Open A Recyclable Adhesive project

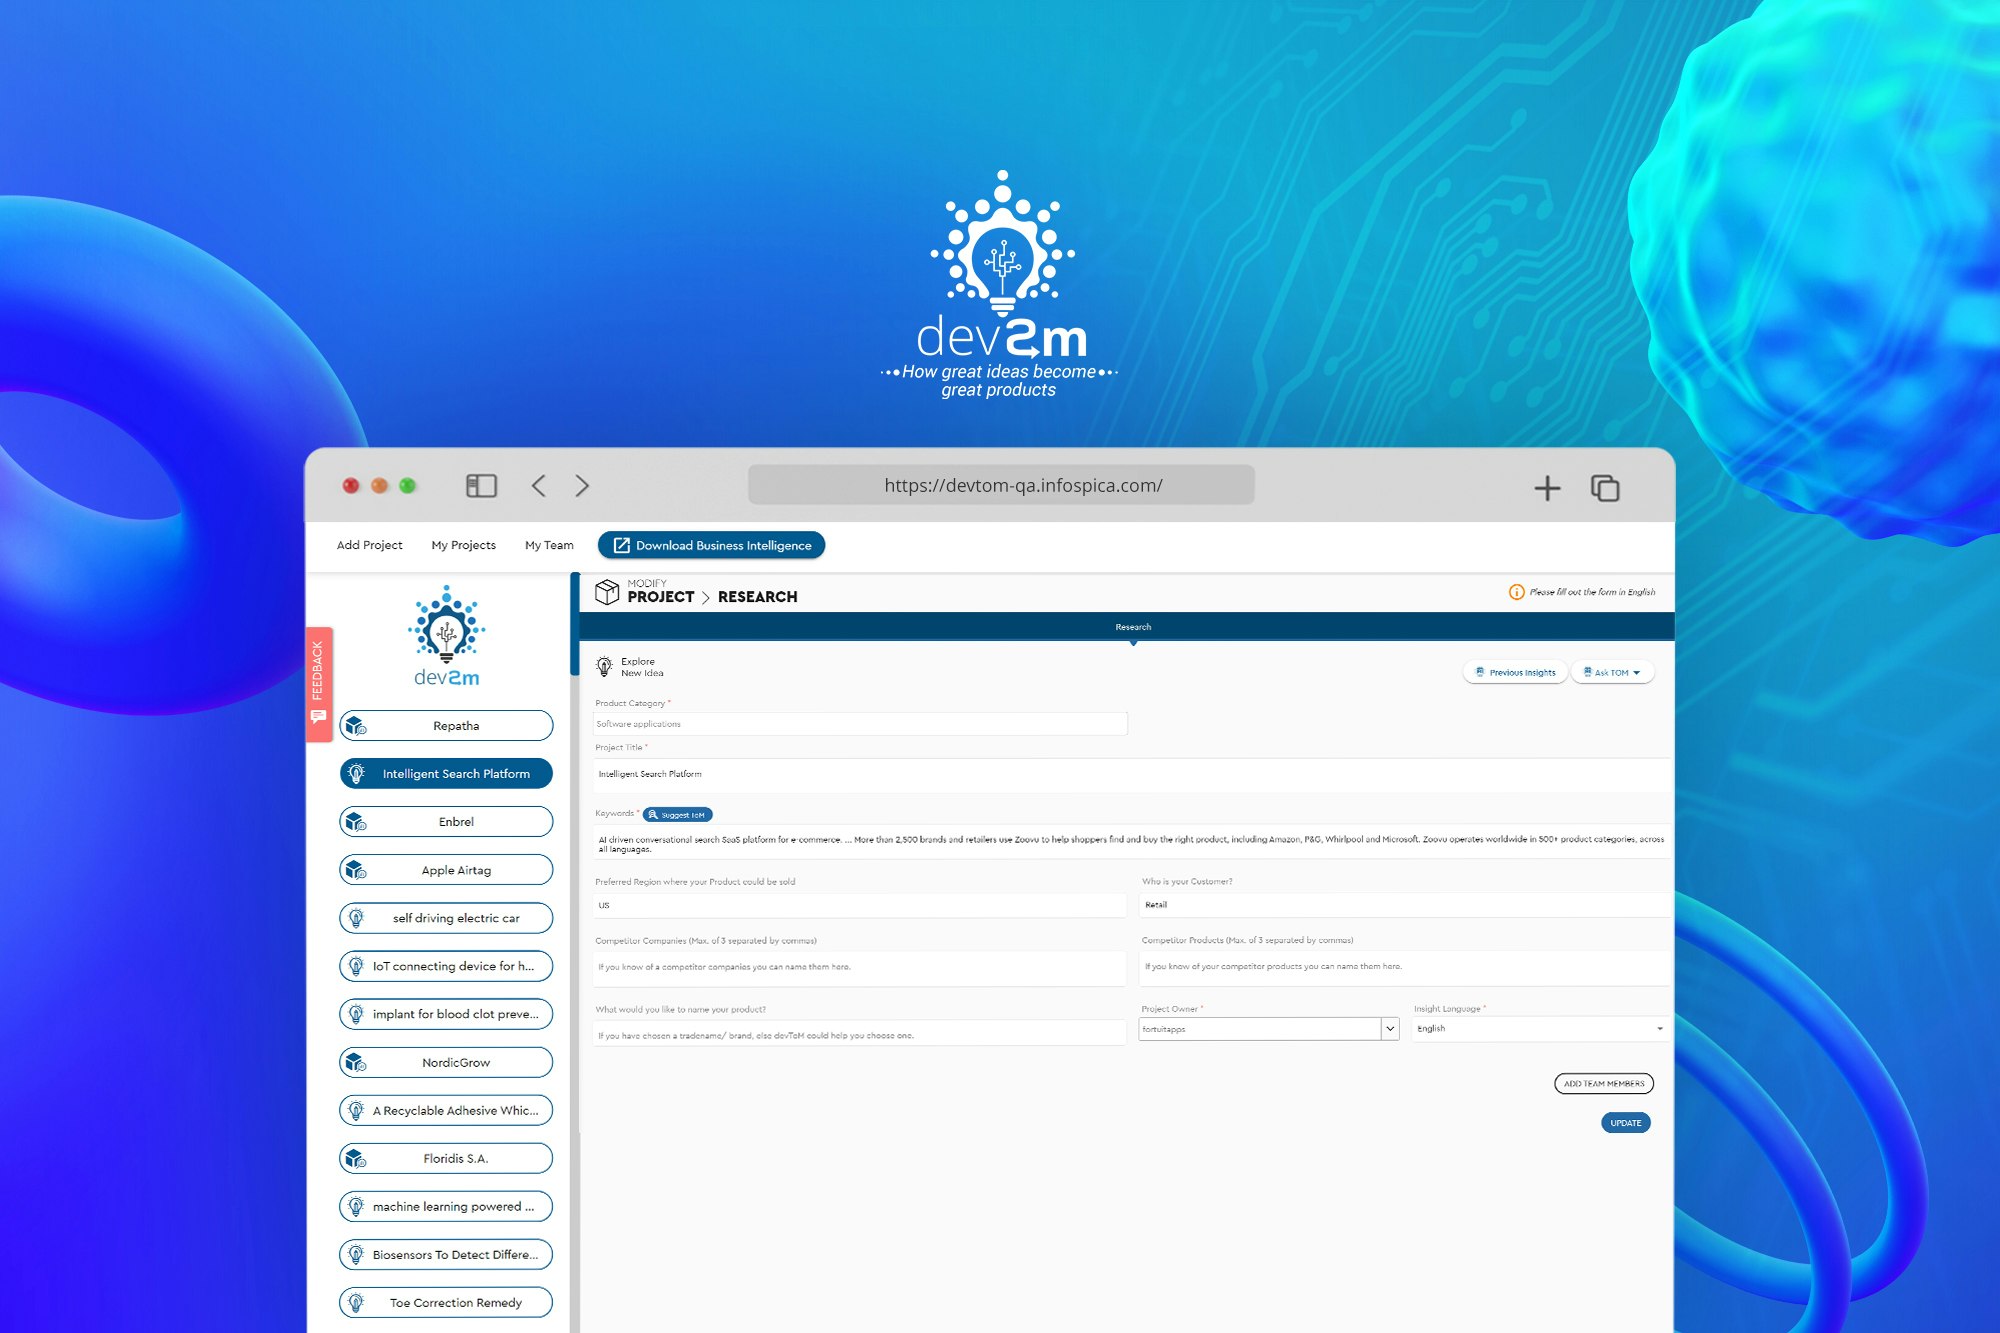(446, 1110)
